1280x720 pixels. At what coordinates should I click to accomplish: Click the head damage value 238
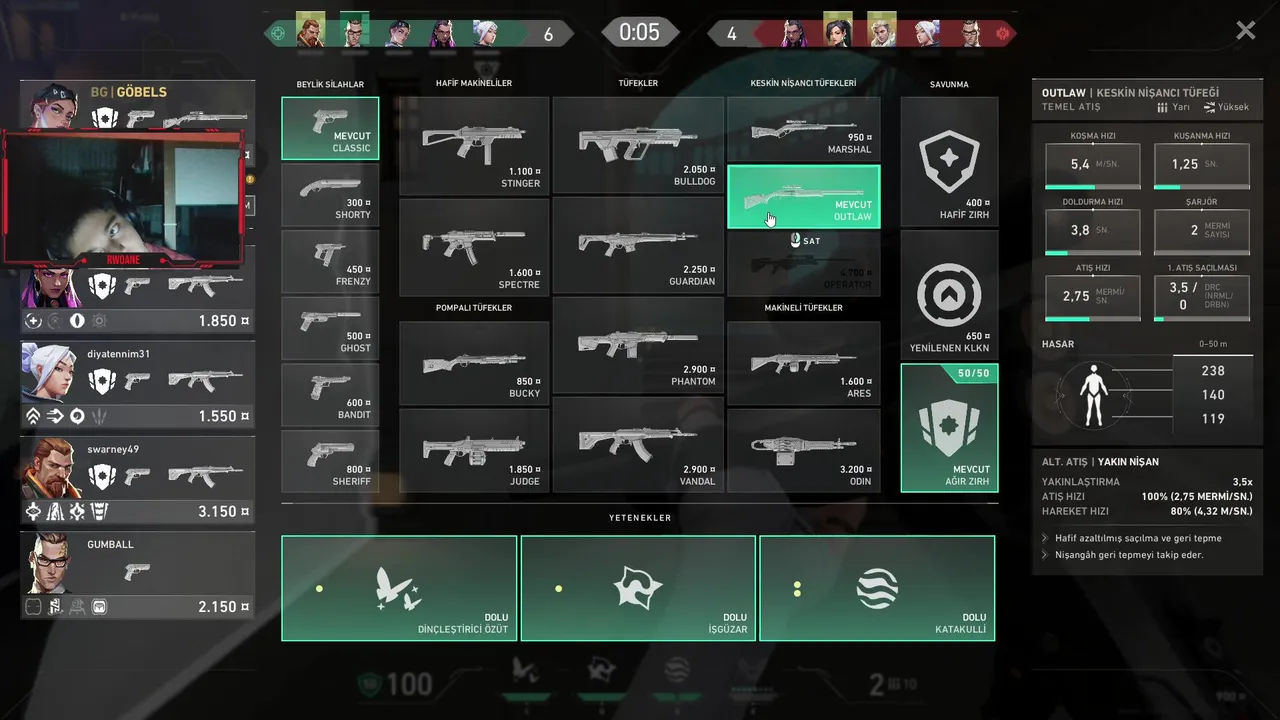1213,371
